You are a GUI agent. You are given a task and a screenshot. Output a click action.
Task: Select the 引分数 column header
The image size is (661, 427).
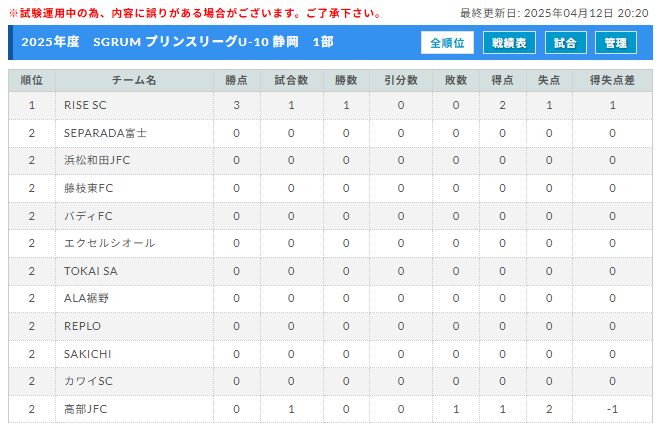tap(401, 81)
